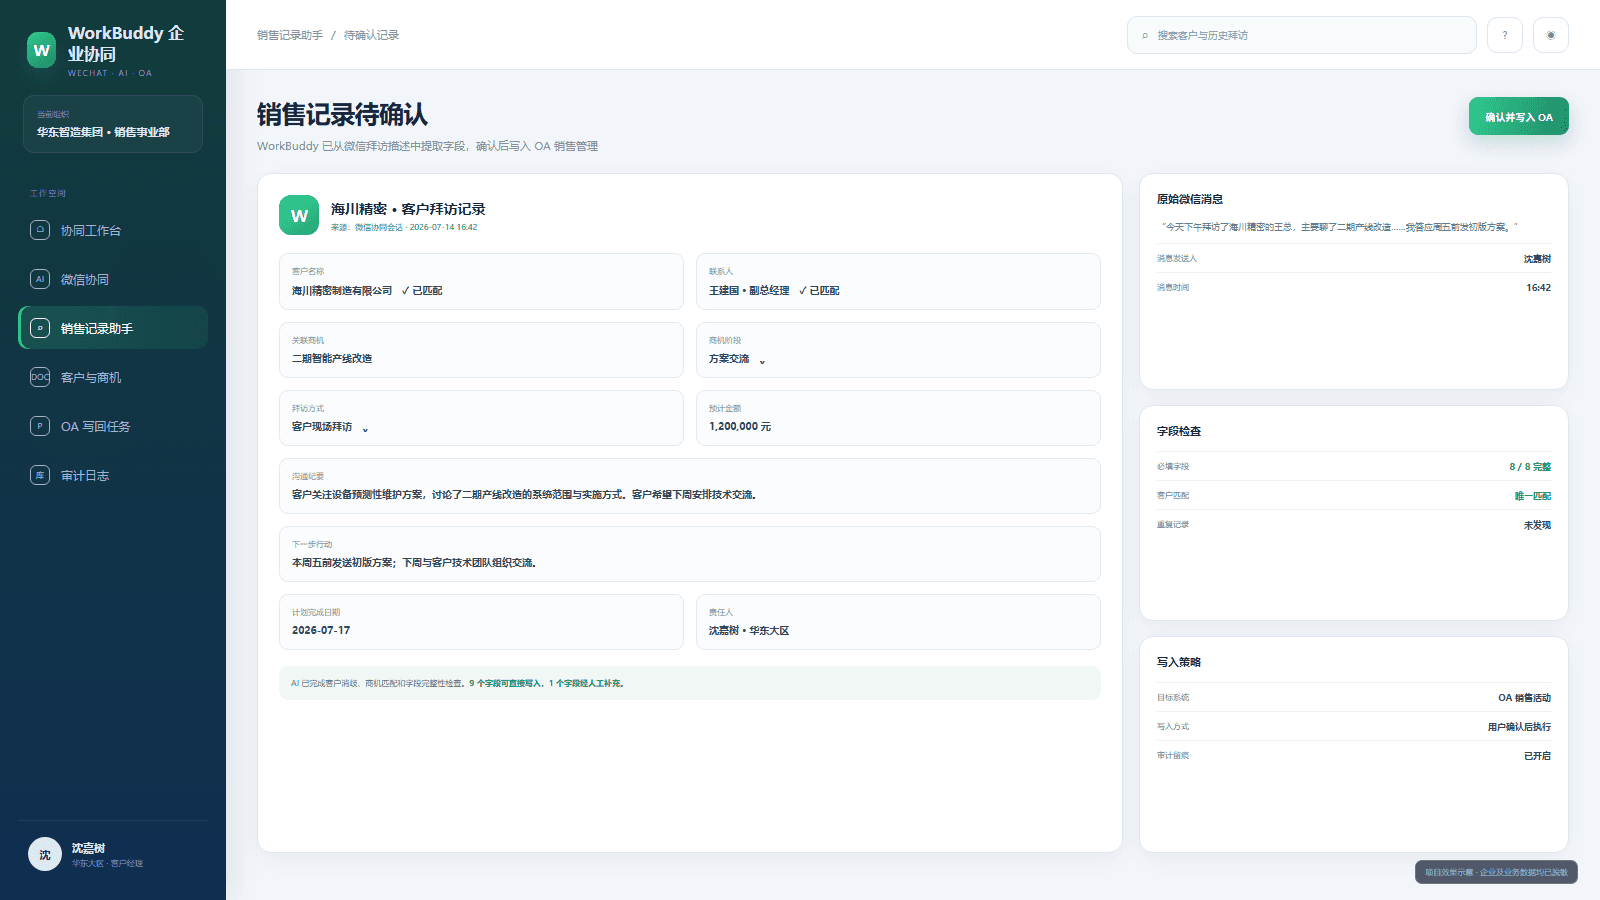
Task: Open 审计日志 page
Action: (x=113, y=475)
